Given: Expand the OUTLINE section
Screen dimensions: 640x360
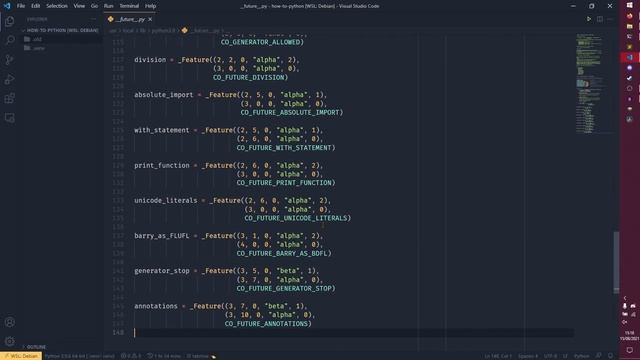Looking at the screenshot, I should 36,347.
